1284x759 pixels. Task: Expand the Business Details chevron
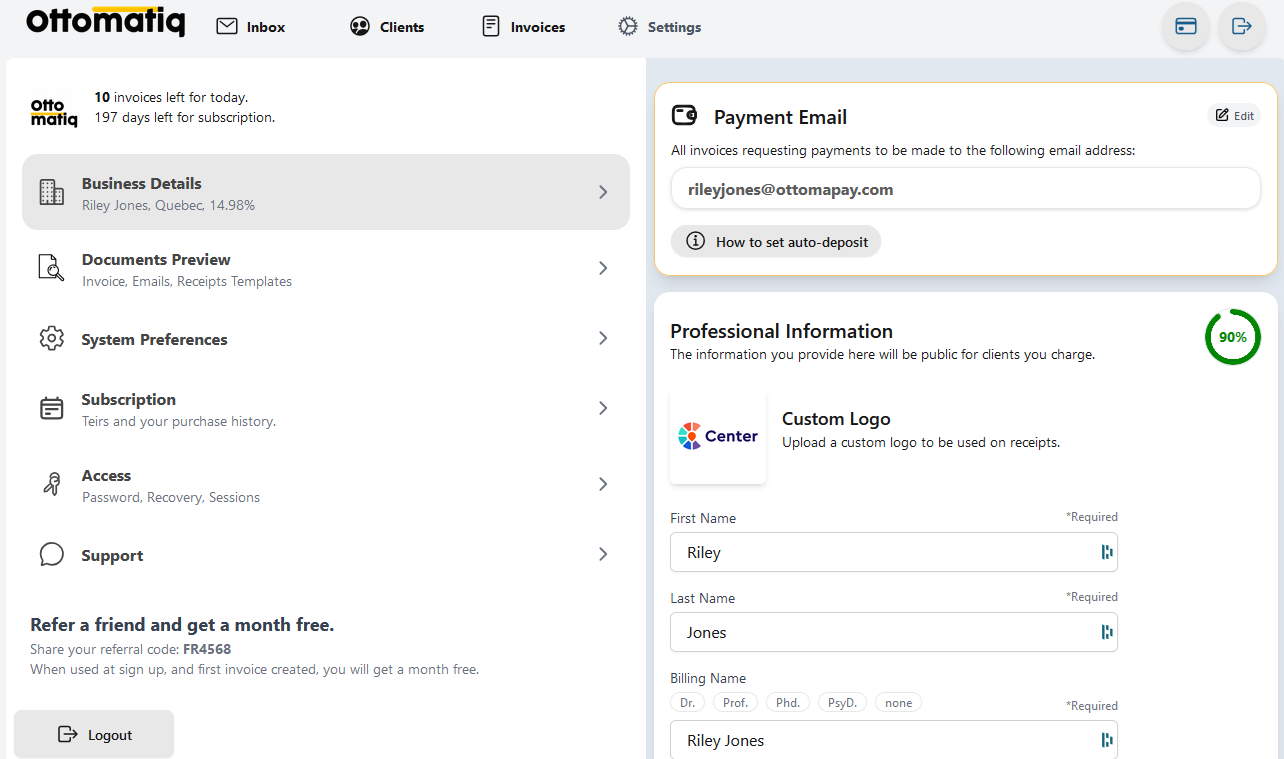603,192
